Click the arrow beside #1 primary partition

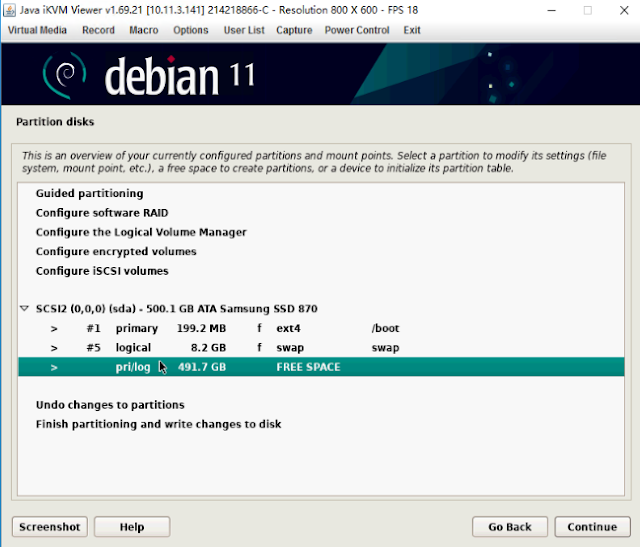pyautogui.click(x=54, y=329)
